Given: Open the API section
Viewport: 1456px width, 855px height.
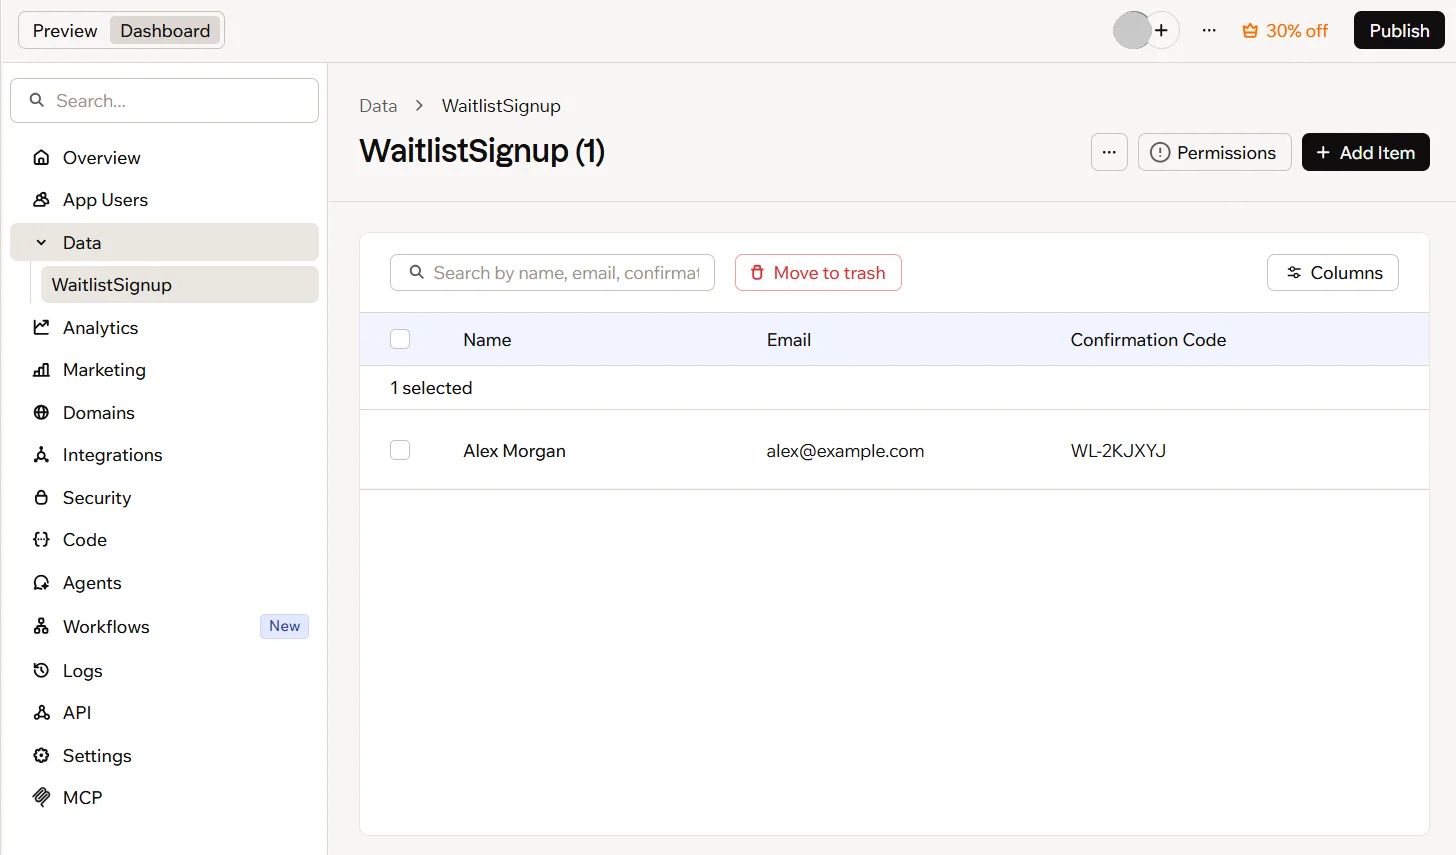Looking at the screenshot, I should tap(164, 713).
